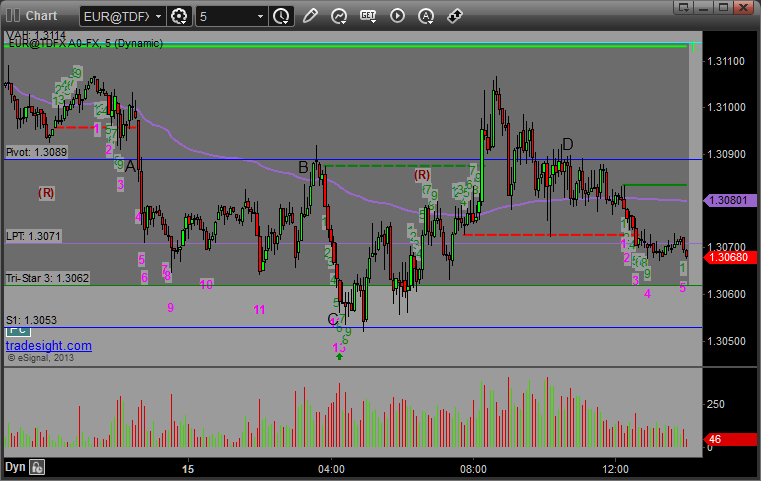Viewport: 761px width, 481px height.
Task: Click the S1: 1.3053 label
Action: [32, 320]
